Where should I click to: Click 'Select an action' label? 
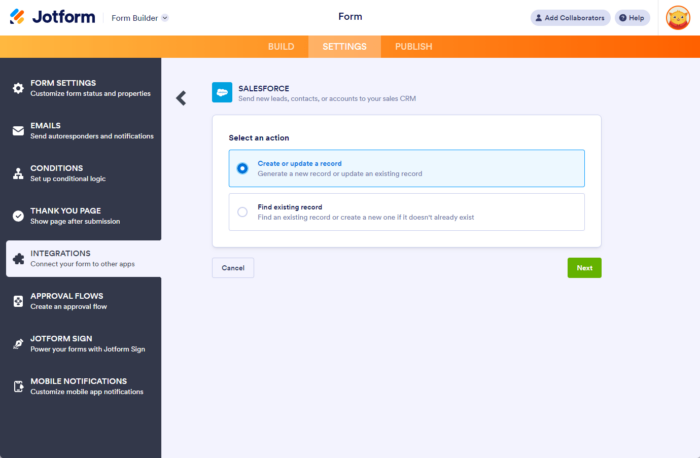tap(259, 138)
